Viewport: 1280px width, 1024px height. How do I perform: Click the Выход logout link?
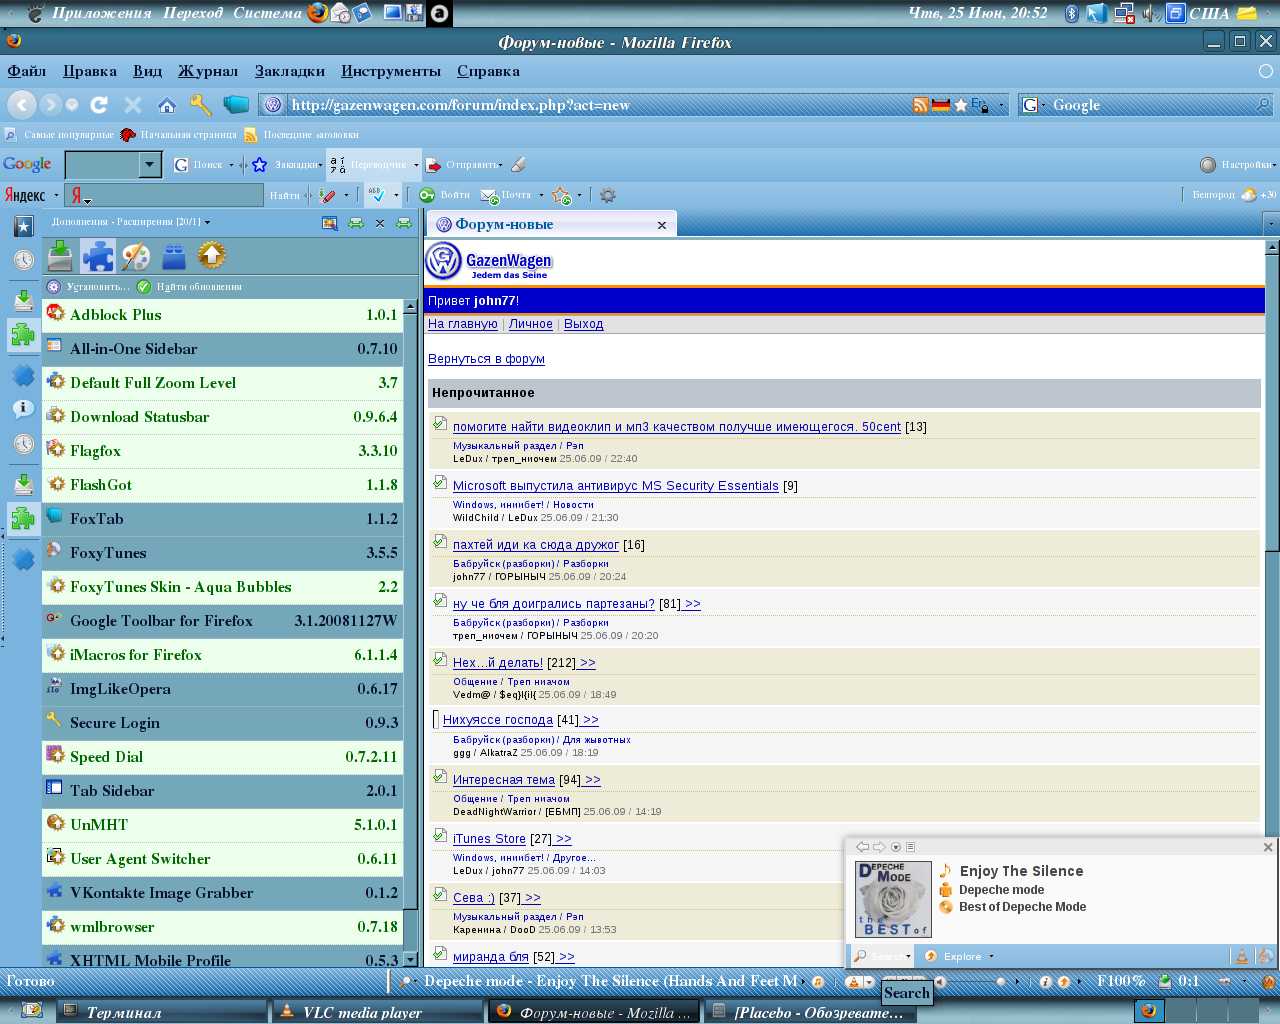(x=584, y=324)
